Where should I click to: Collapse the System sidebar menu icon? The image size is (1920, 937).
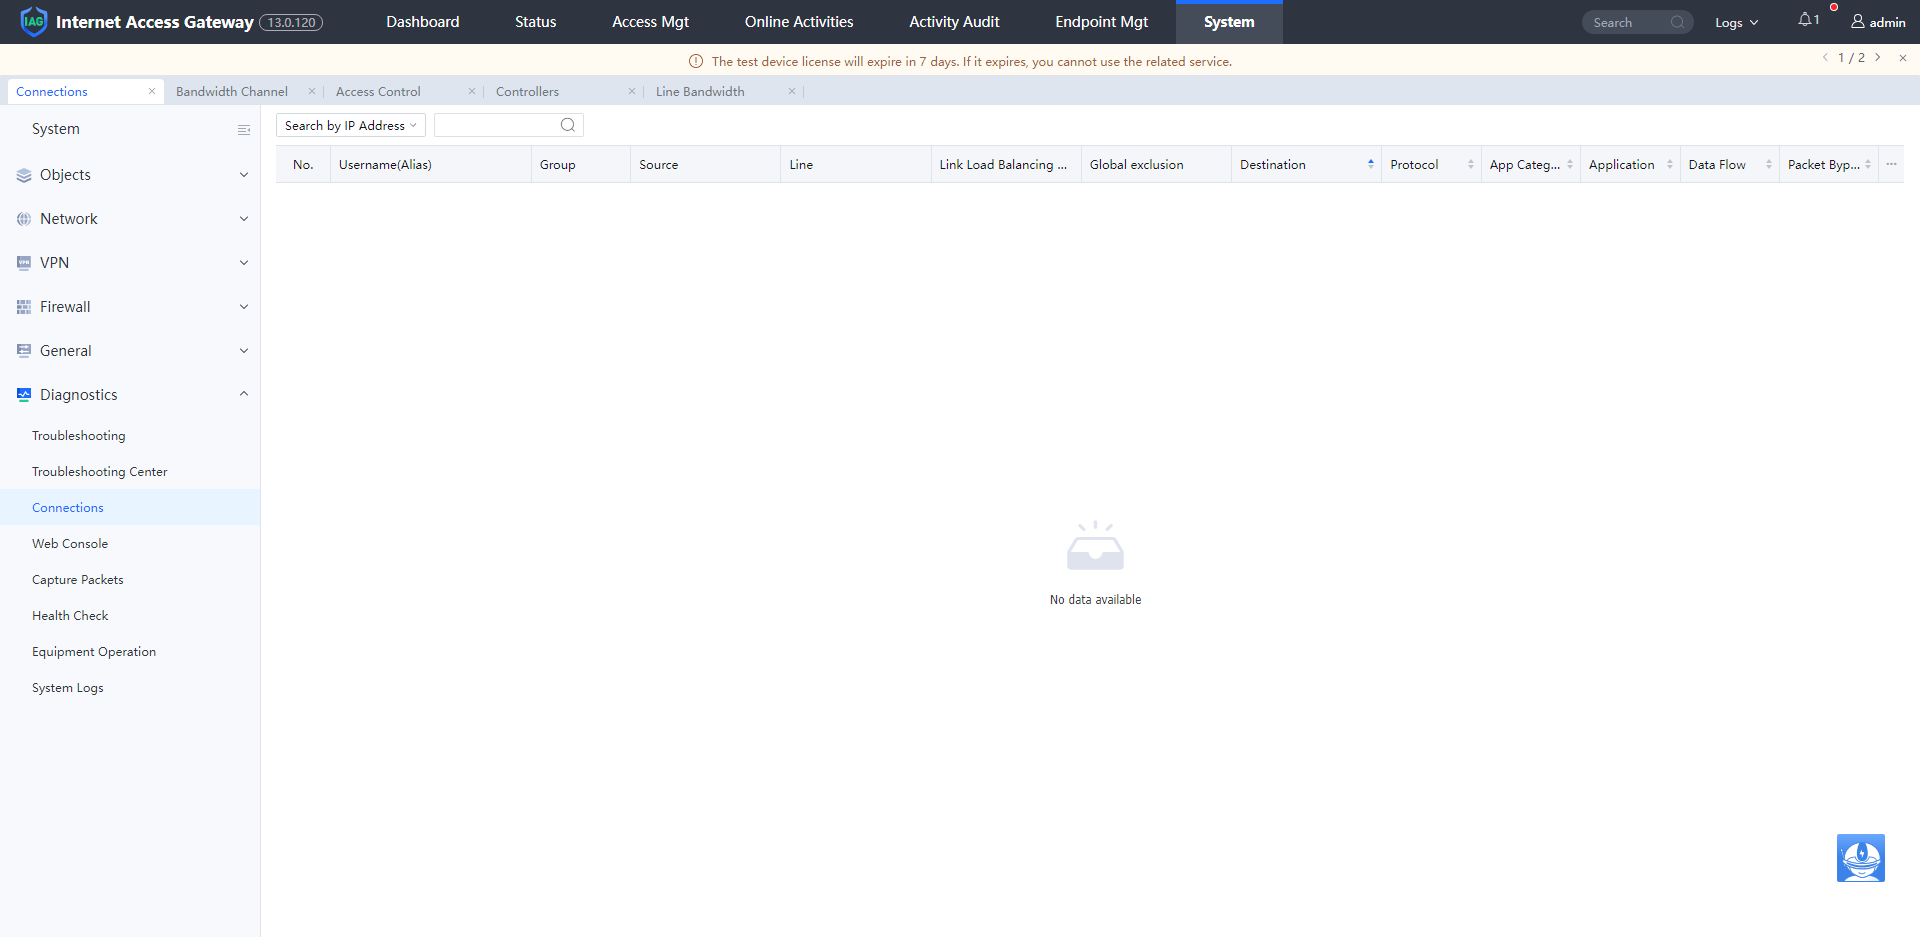[x=243, y=130]
